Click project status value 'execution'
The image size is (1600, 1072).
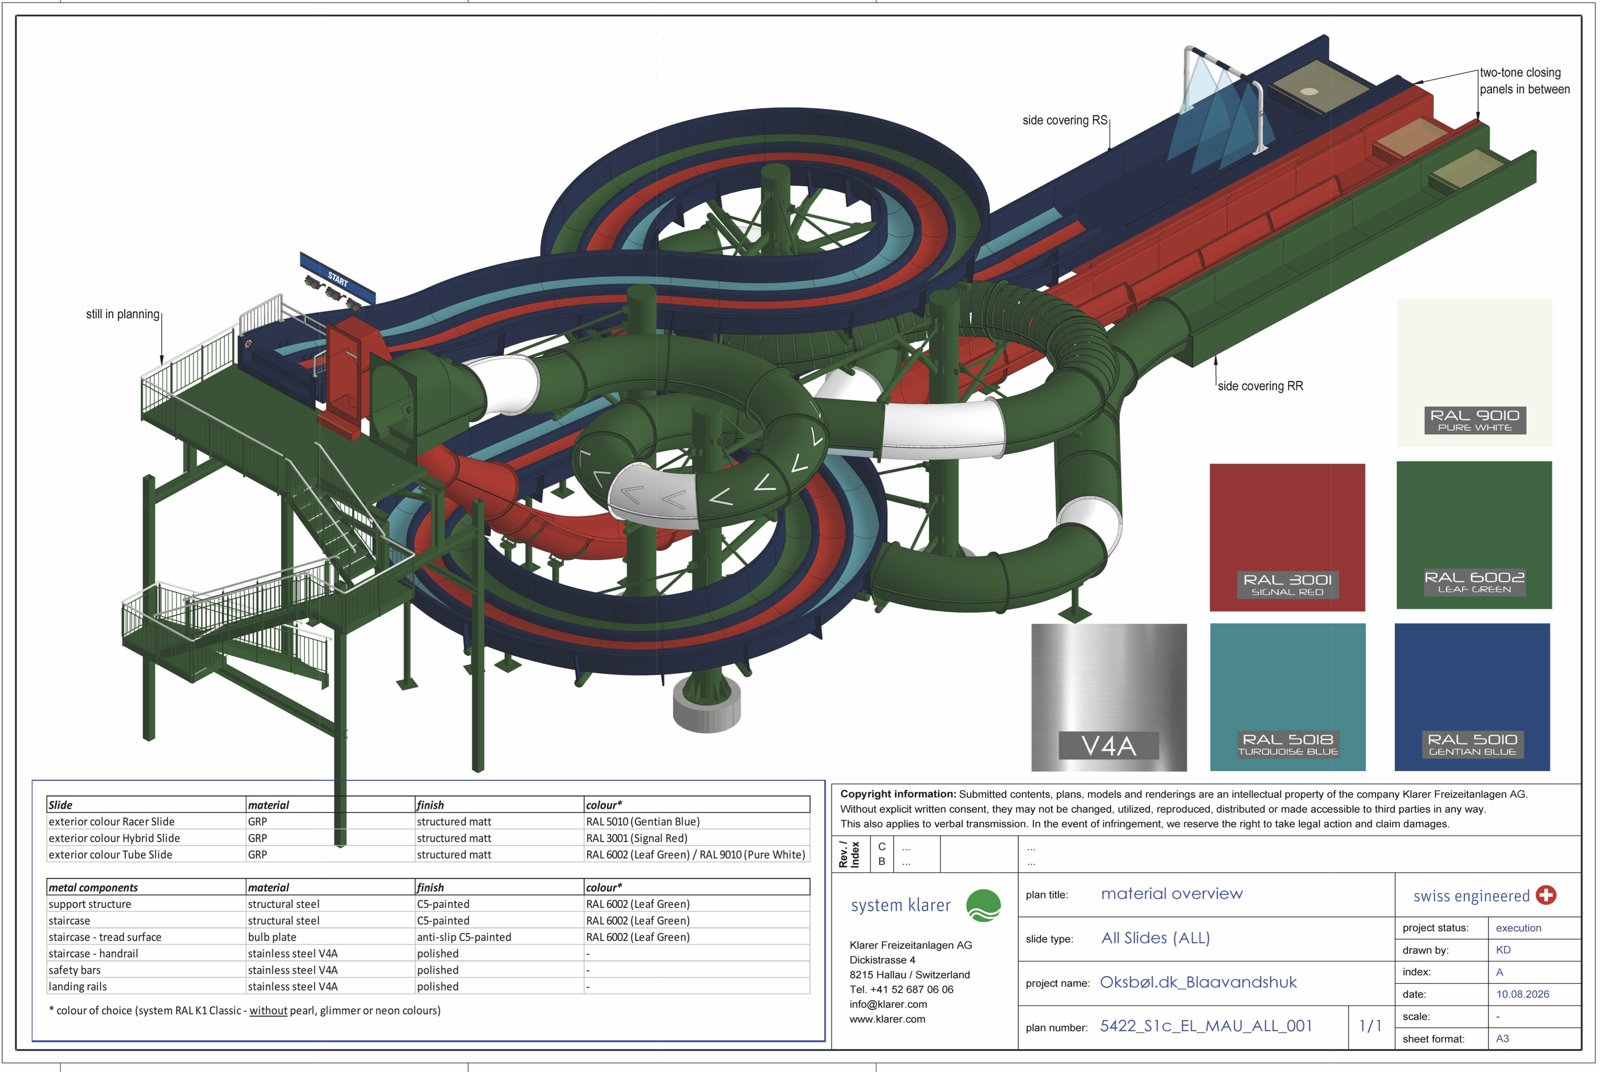pos(1518,928)
